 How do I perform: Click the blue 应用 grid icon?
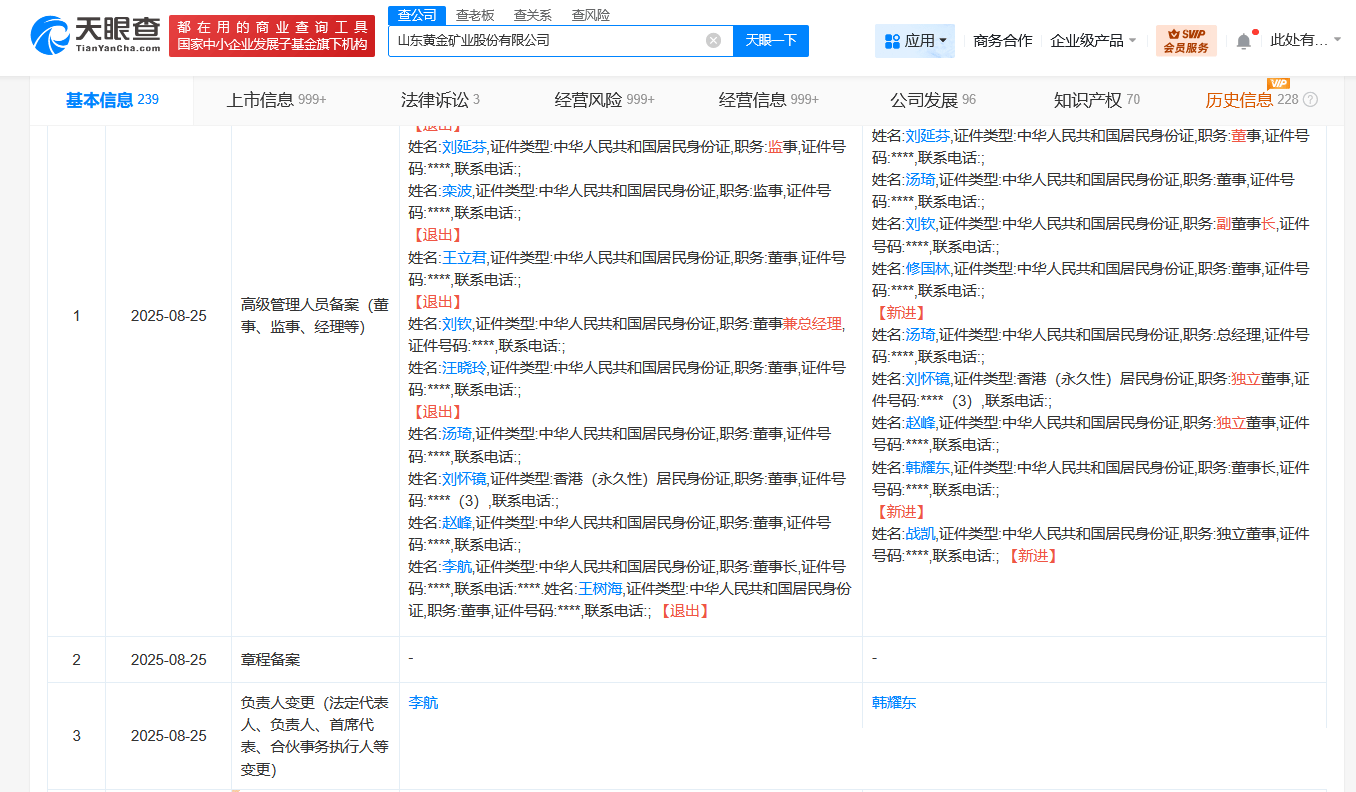tap(890, 38)
